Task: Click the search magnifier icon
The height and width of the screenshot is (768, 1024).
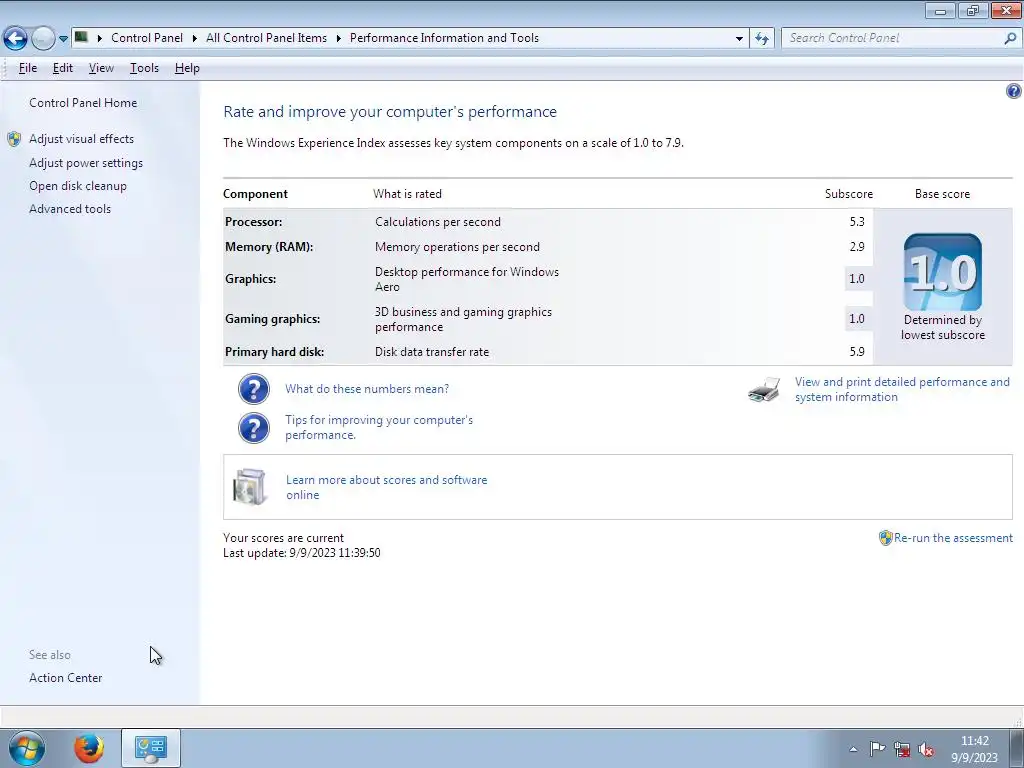Action: [1010, 39]
